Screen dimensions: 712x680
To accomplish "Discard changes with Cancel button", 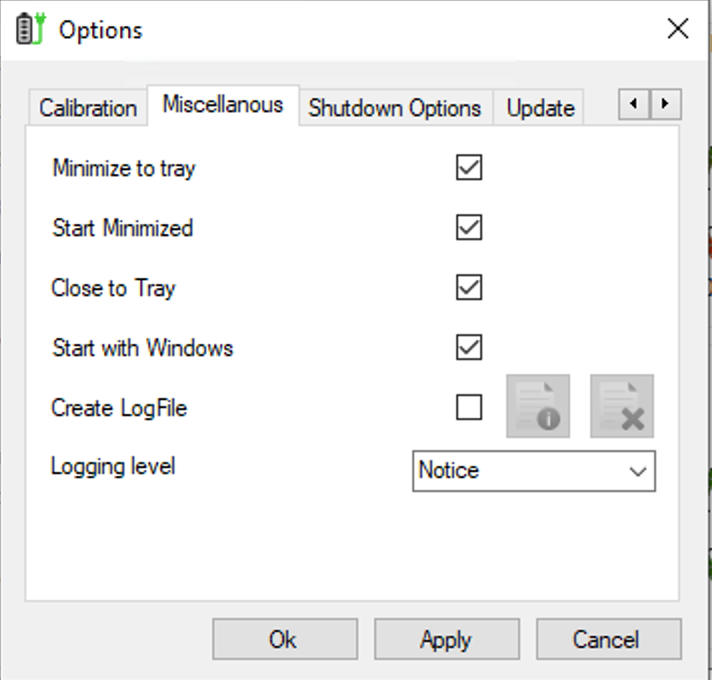I will [609, 639].
